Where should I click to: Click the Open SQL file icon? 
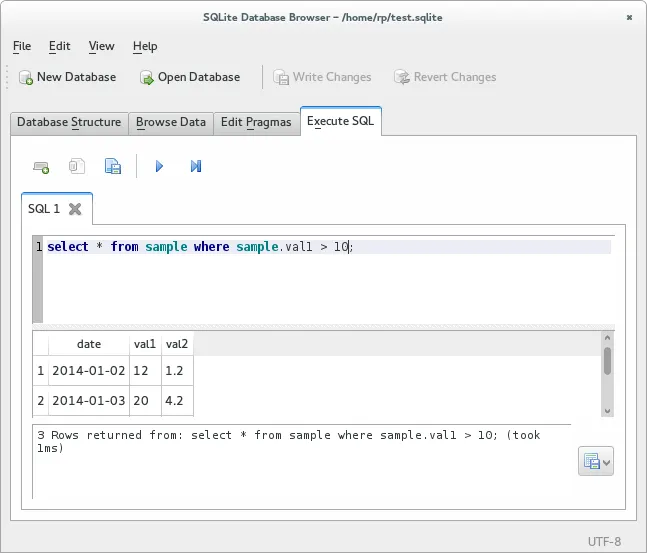77,167
